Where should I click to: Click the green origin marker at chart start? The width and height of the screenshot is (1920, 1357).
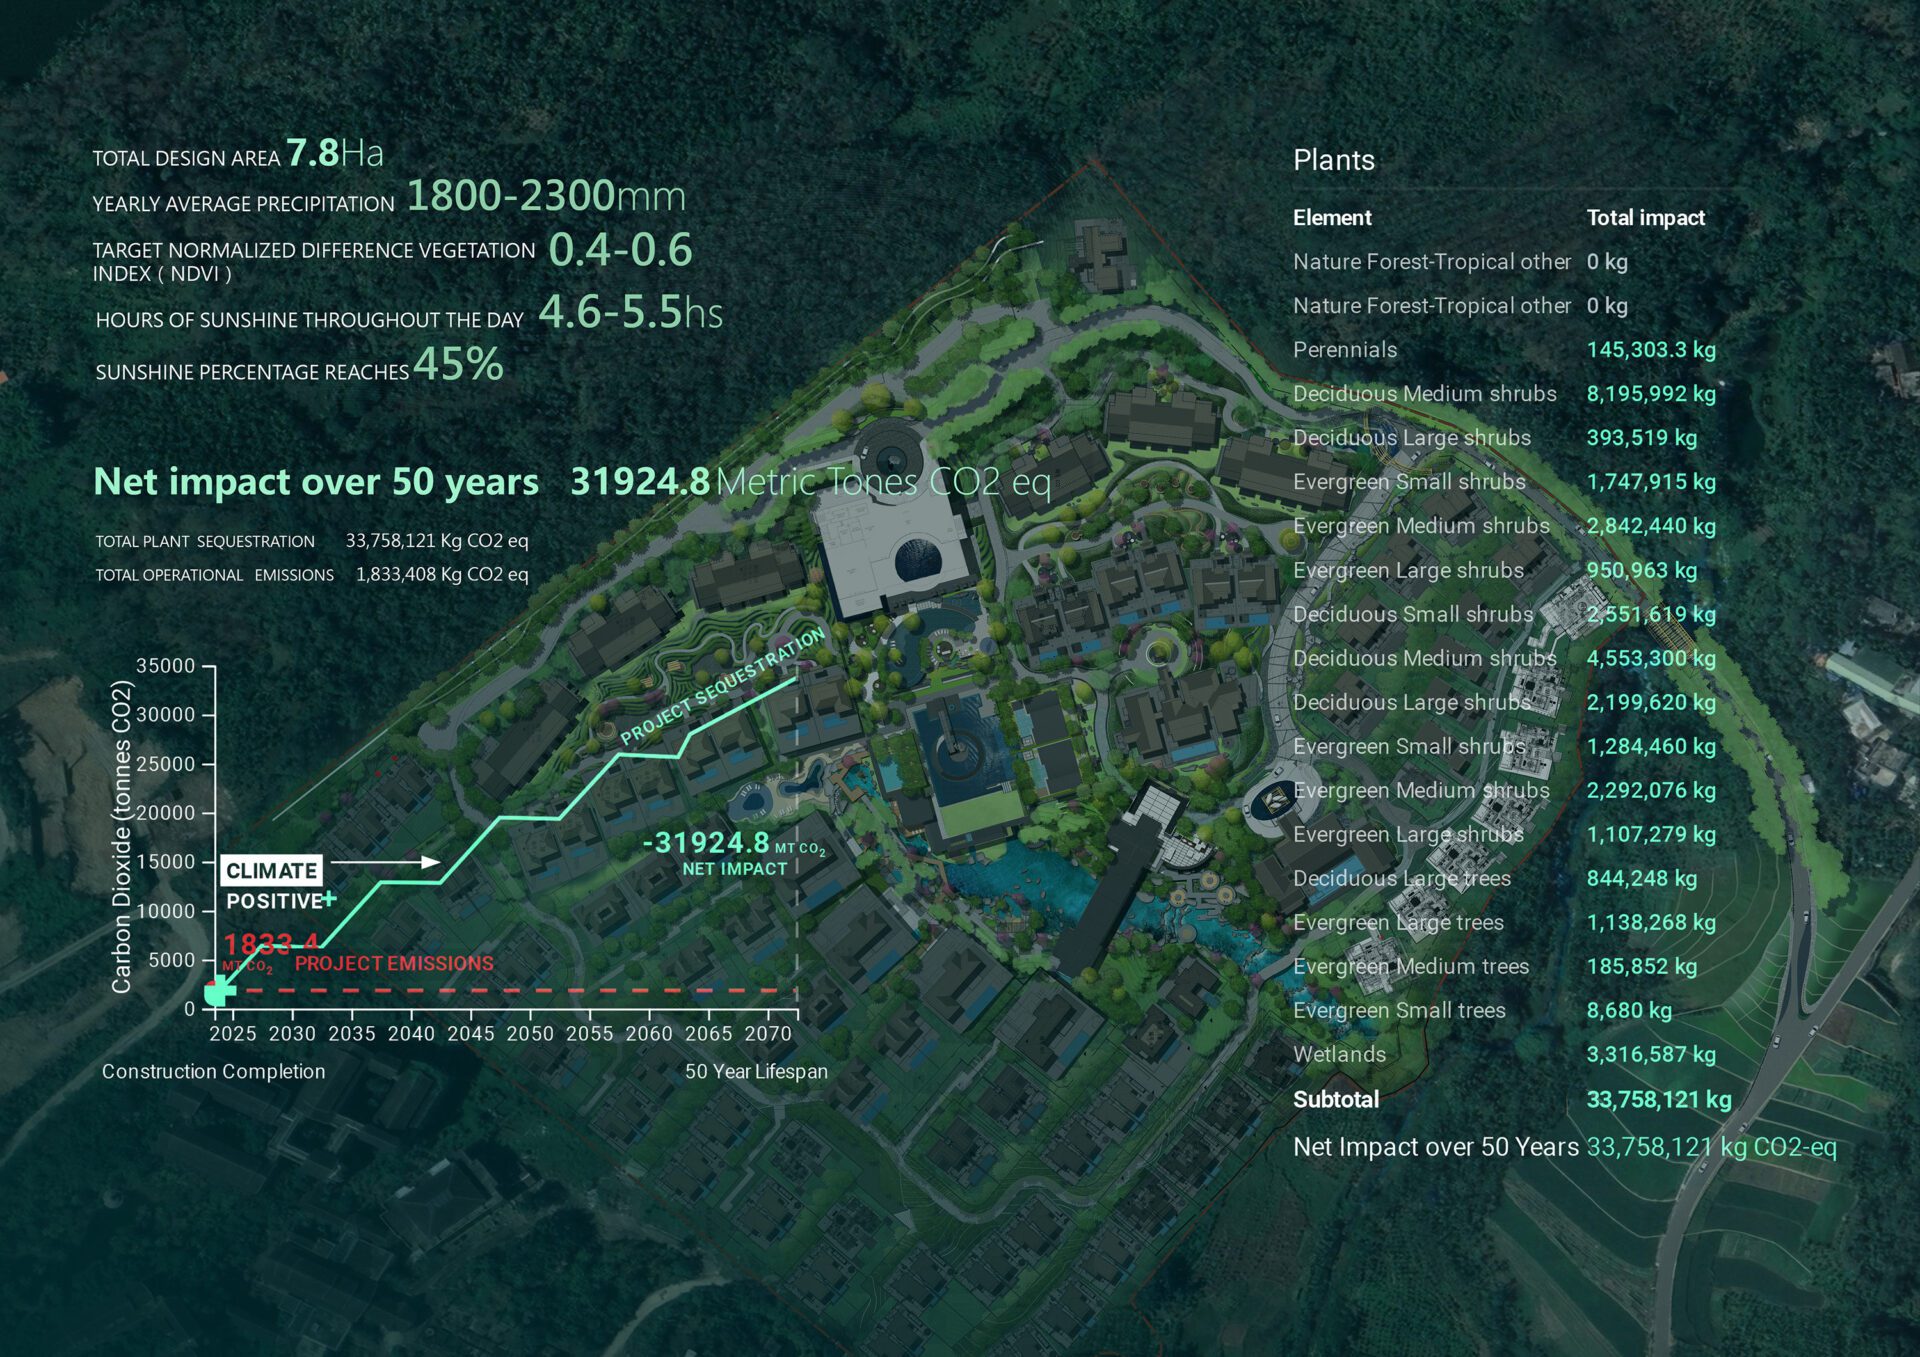[x=218, y=992]
